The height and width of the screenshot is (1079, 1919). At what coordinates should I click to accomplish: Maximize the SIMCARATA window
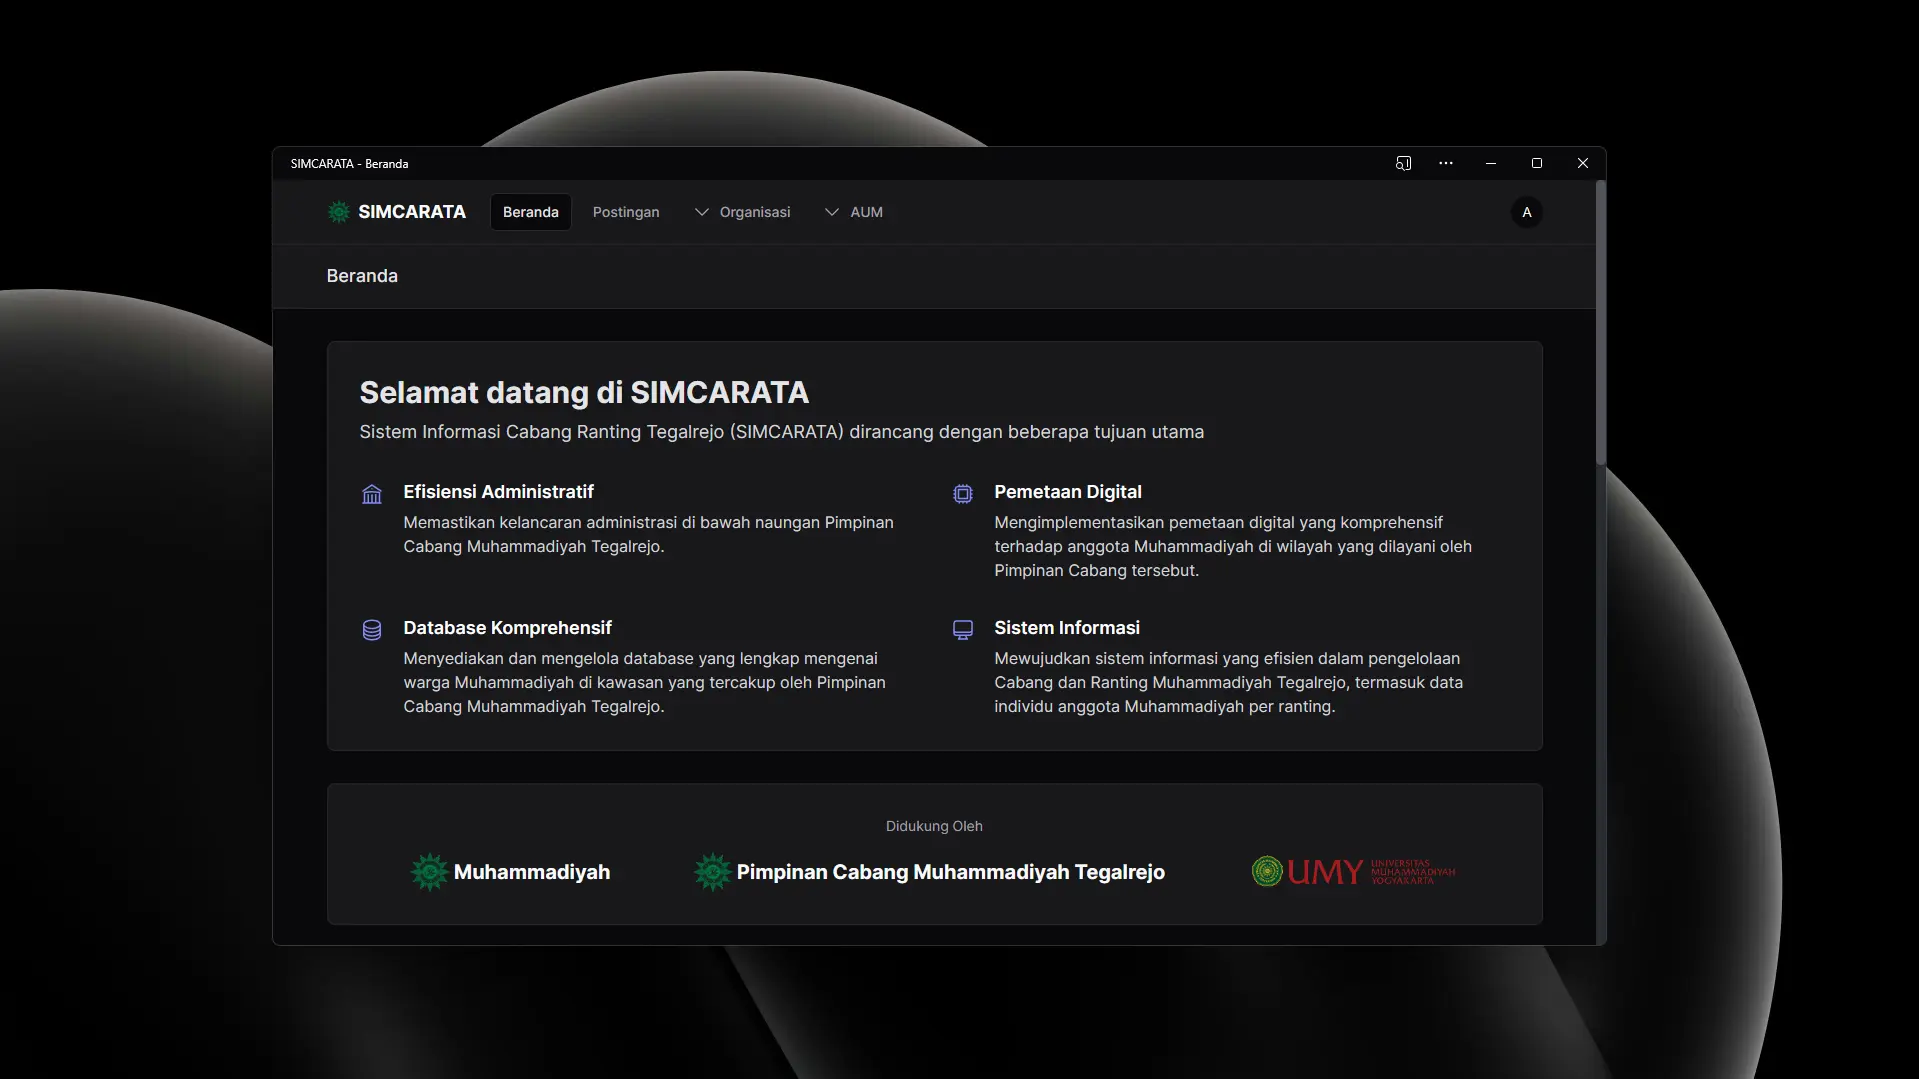pyautogui.click(x=1537, y=163)
